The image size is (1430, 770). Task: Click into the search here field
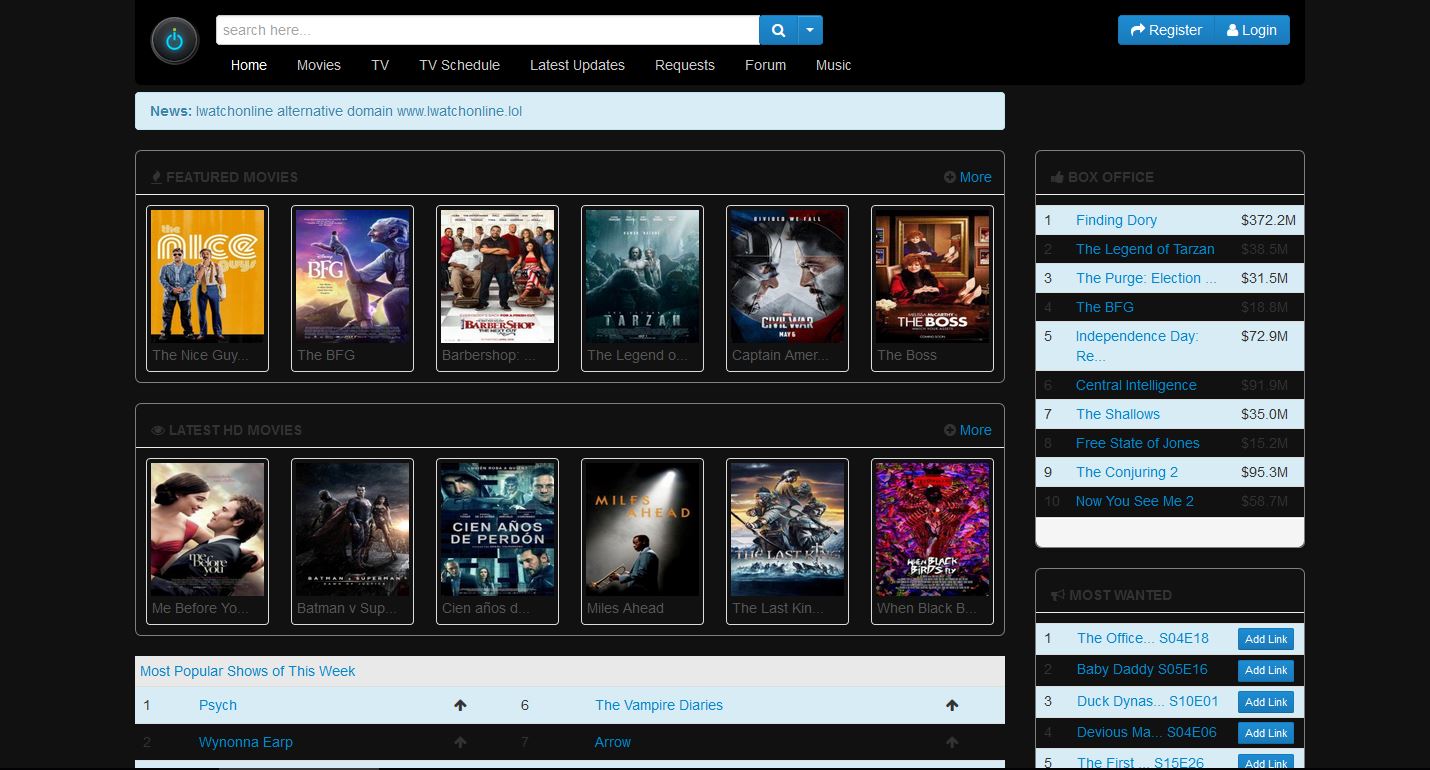488,30
